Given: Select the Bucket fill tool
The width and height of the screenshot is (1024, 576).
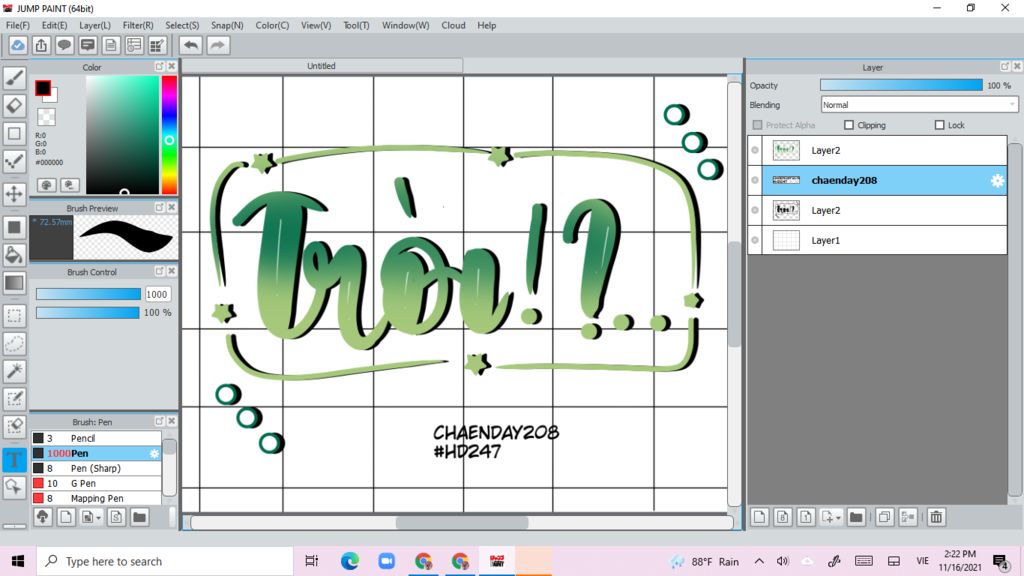Looking at the screenshot, I should [x=14, y=255].
